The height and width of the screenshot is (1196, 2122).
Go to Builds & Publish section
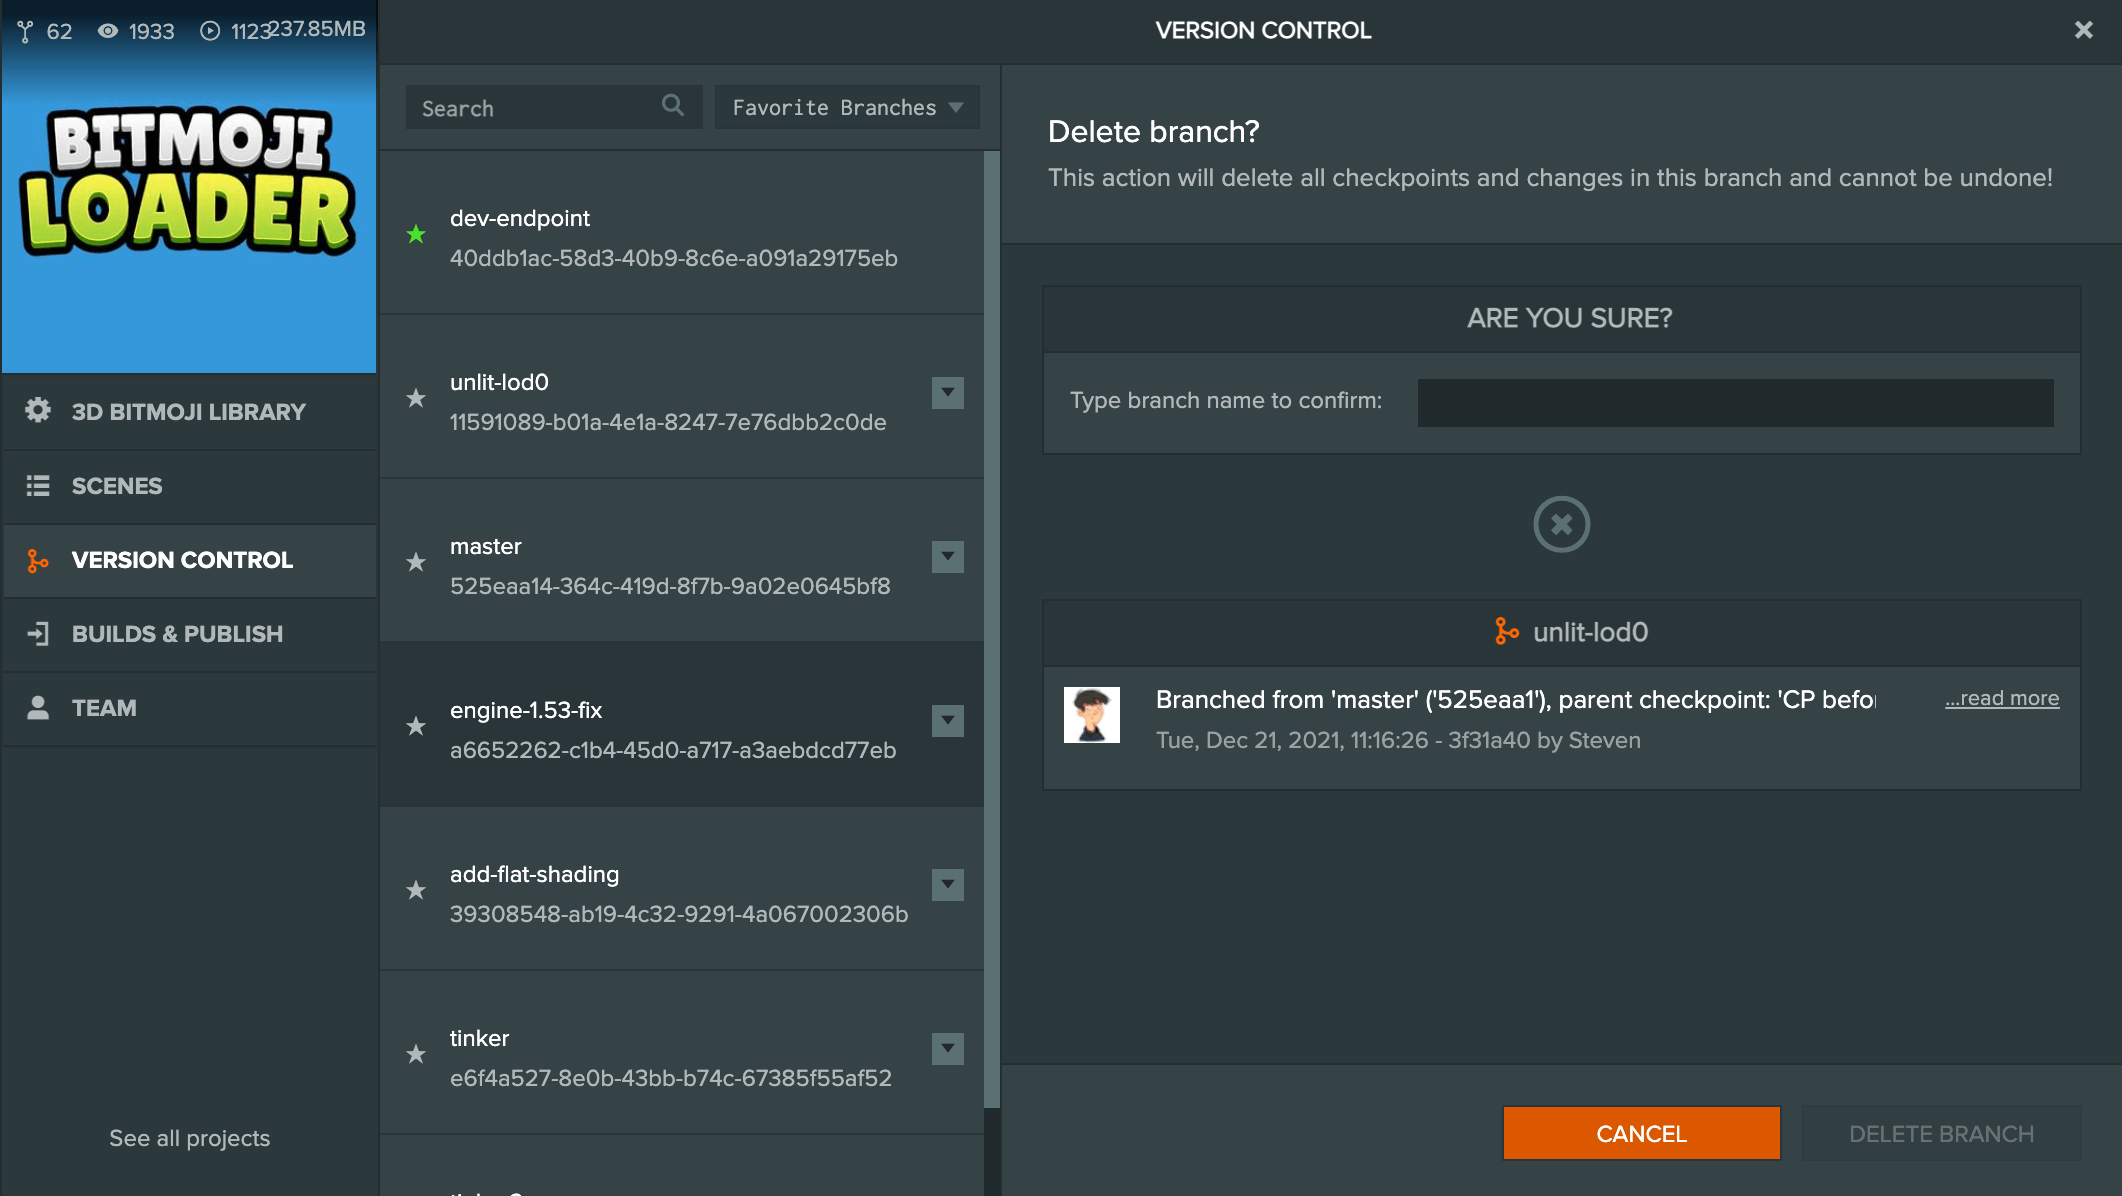[177, 634]
